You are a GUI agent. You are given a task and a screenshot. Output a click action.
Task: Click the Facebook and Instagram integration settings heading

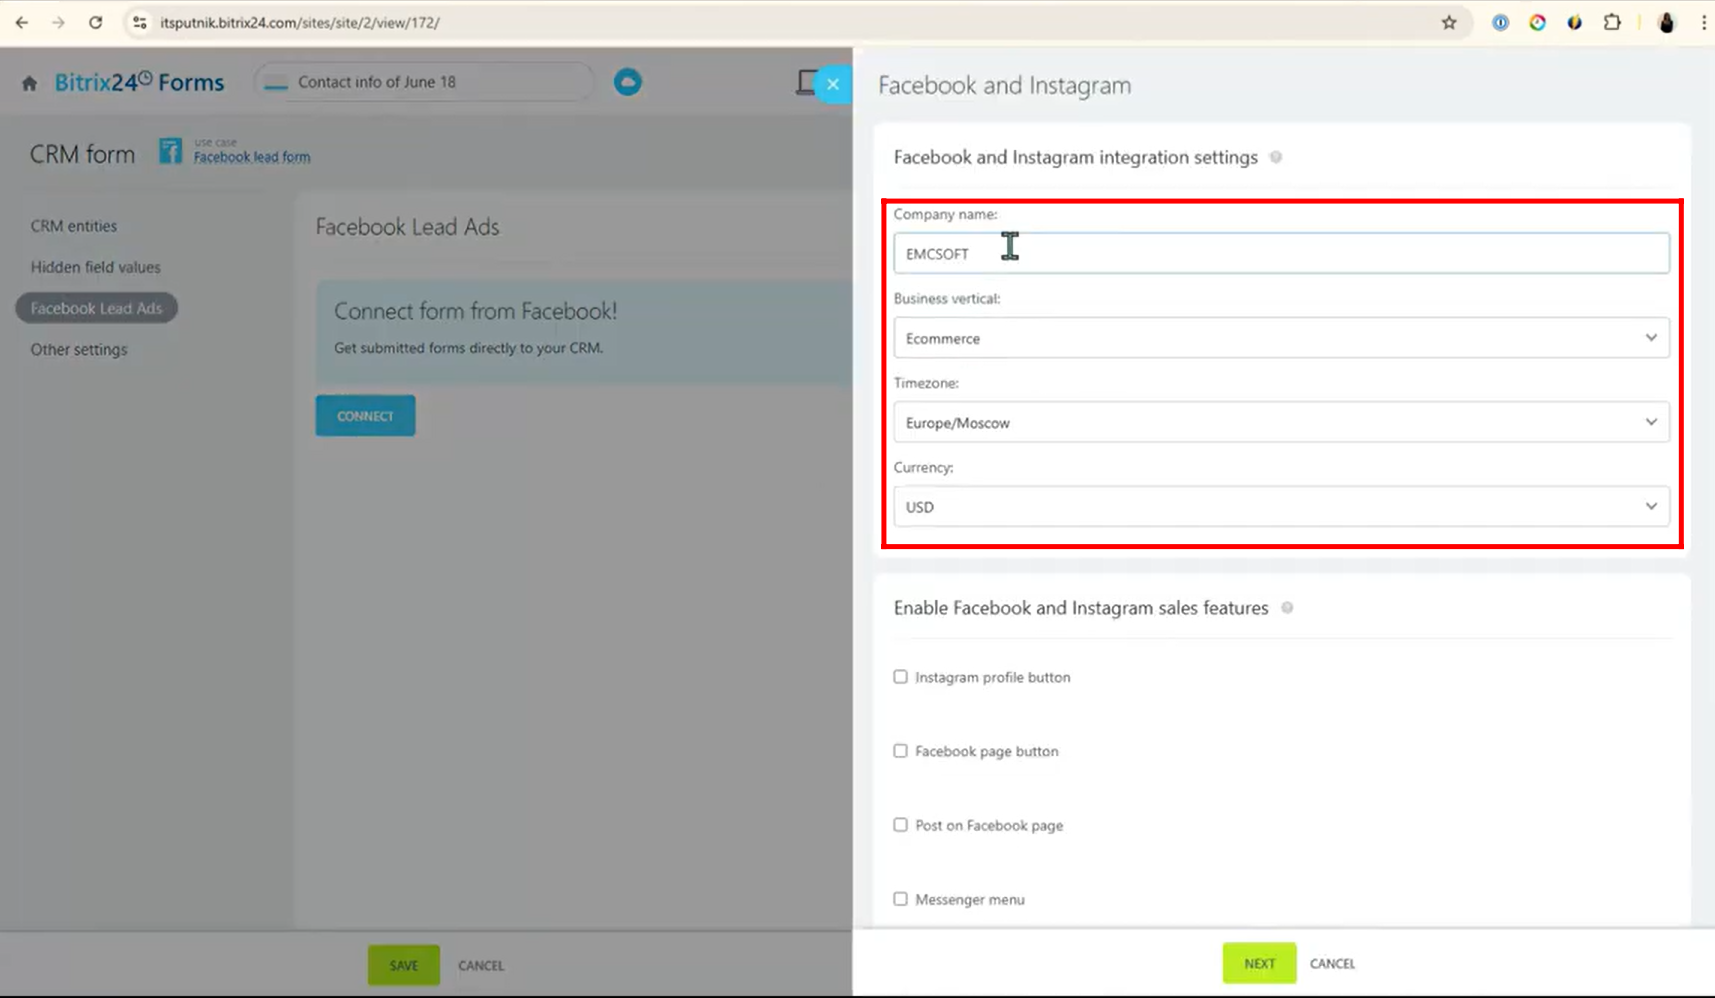(1075, 157)
